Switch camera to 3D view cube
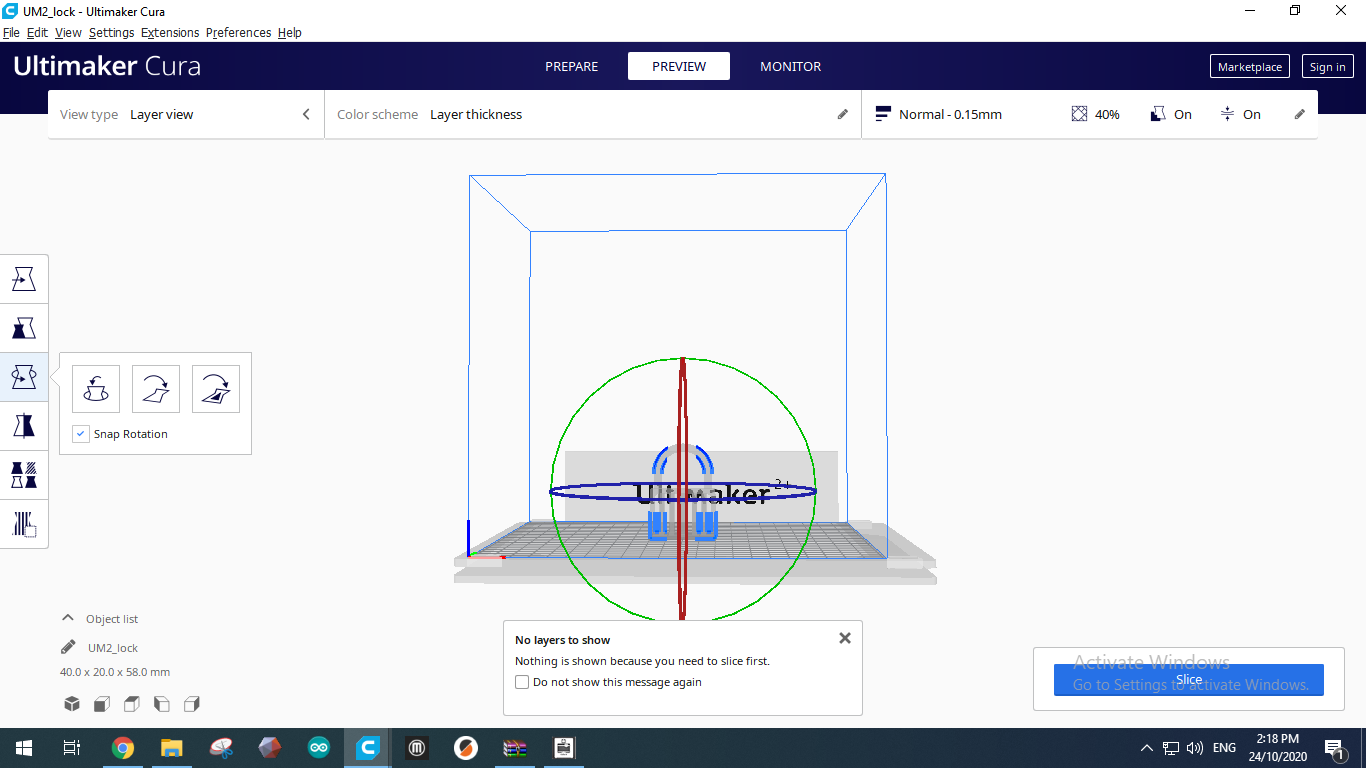Image resolution: width=1366 pixels, height=768 pixels. 72,704
